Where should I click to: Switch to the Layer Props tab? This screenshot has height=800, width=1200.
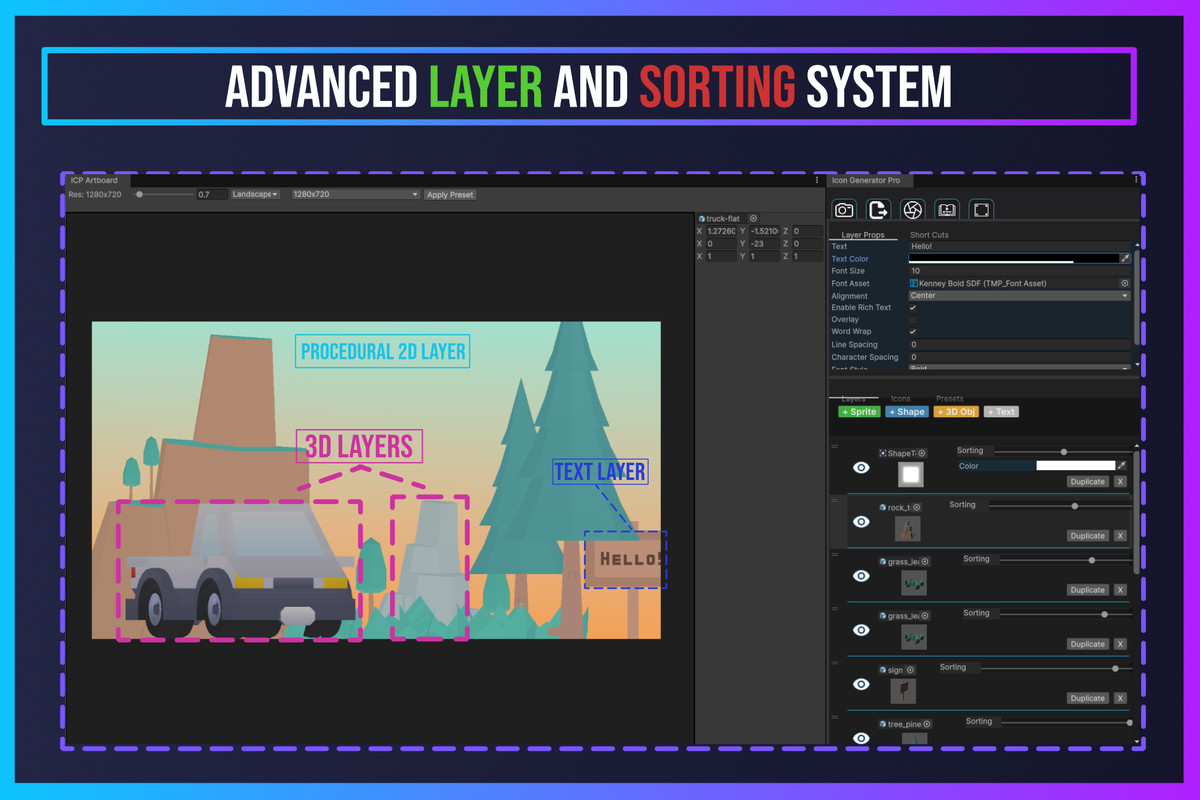(863, 235)
